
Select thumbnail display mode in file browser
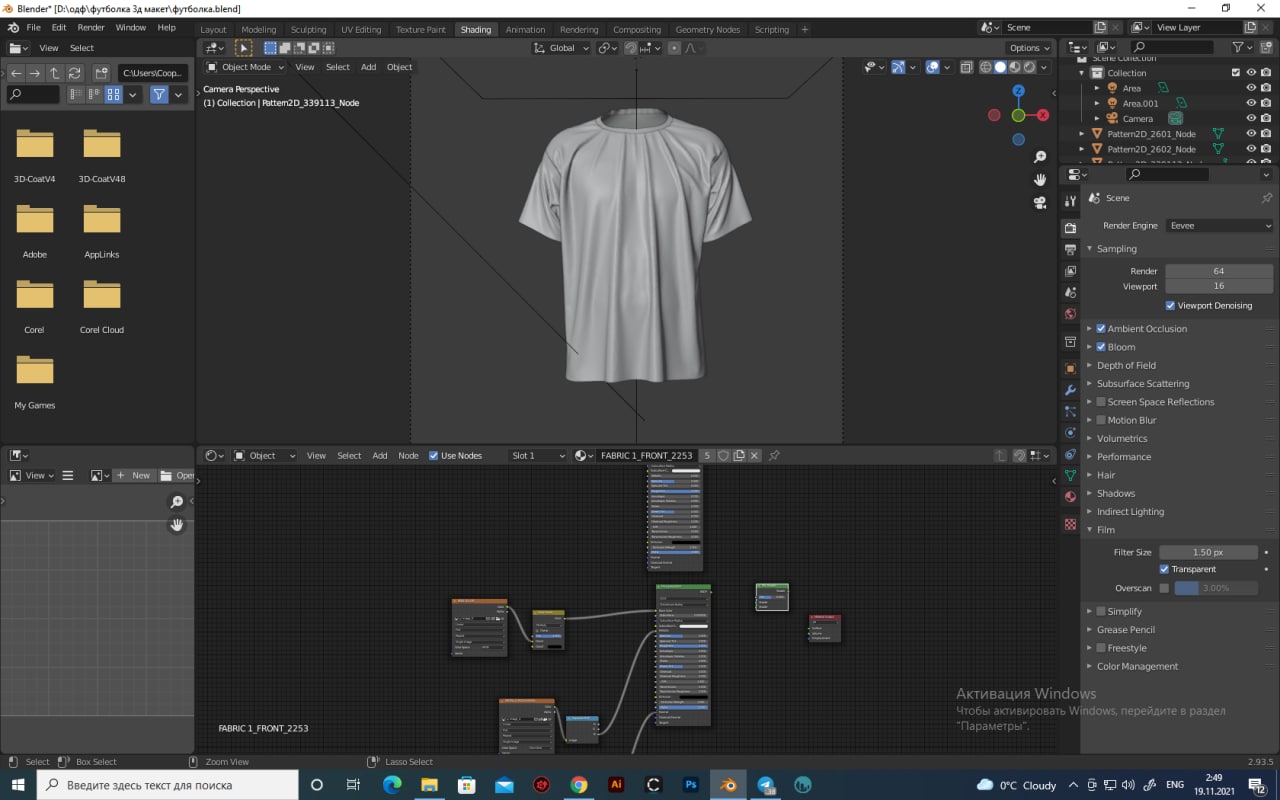[114, 94]
